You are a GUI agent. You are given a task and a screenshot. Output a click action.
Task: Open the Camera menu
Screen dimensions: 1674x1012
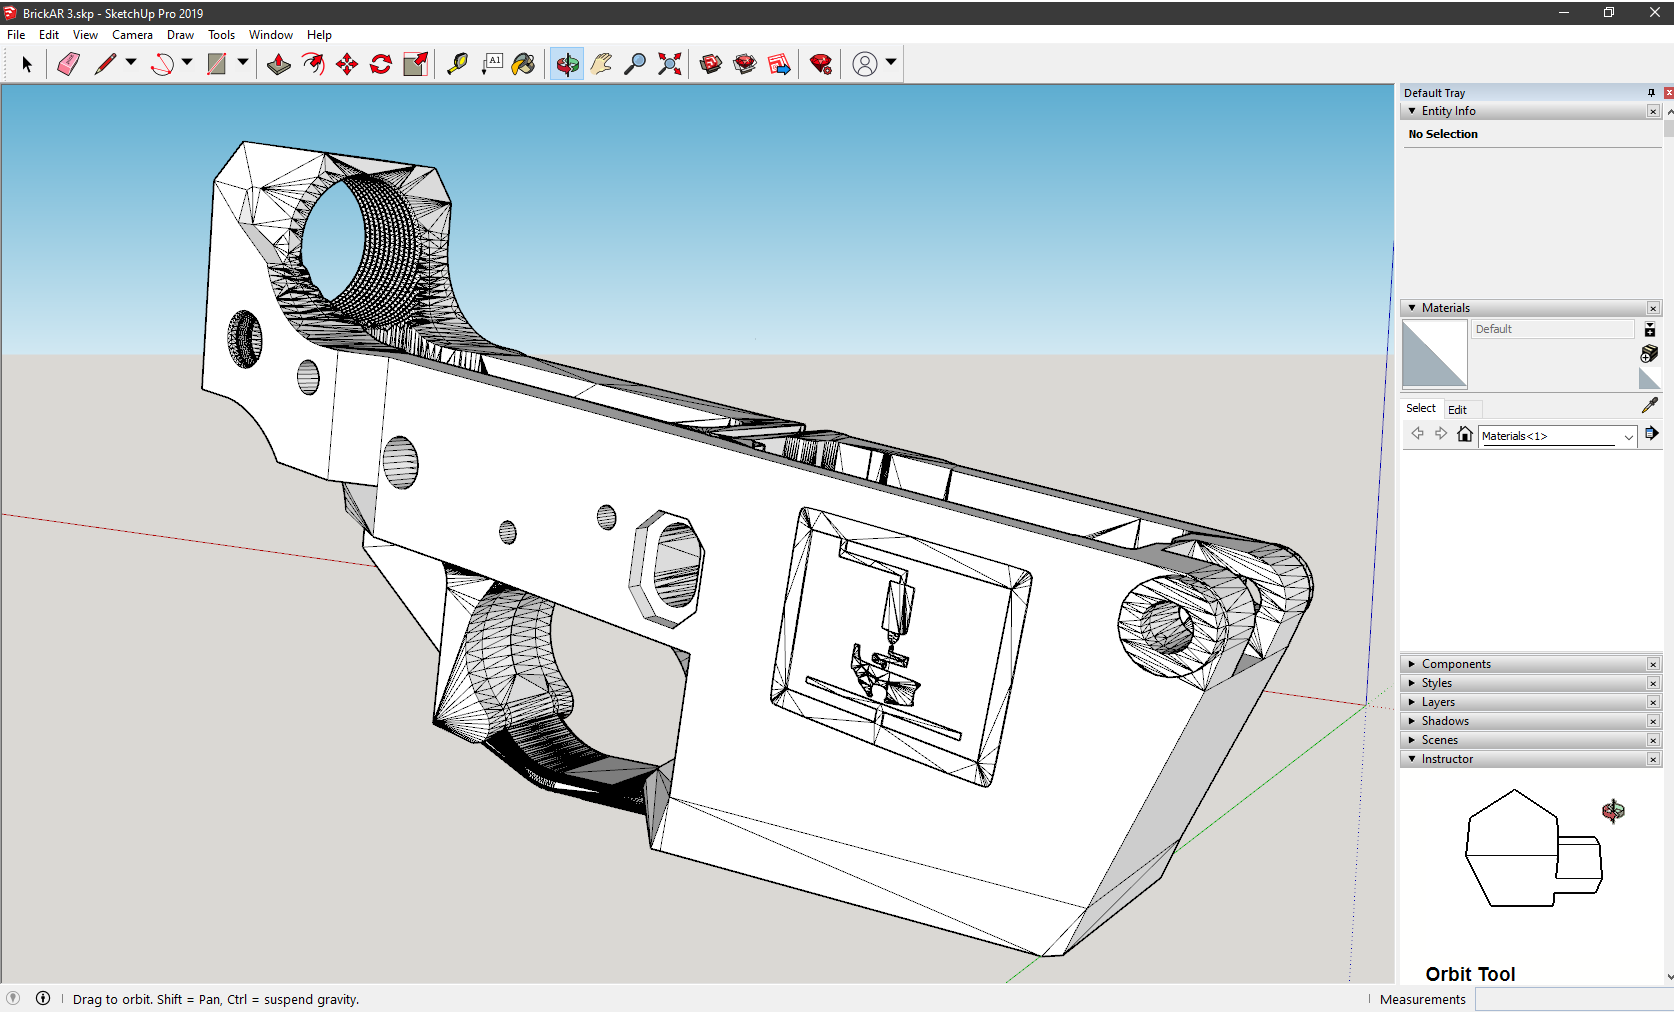pyautogui.click(x=132, y=35)
